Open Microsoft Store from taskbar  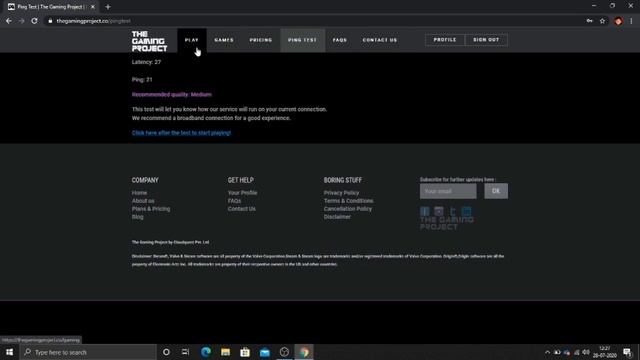[x=245, y=352]
